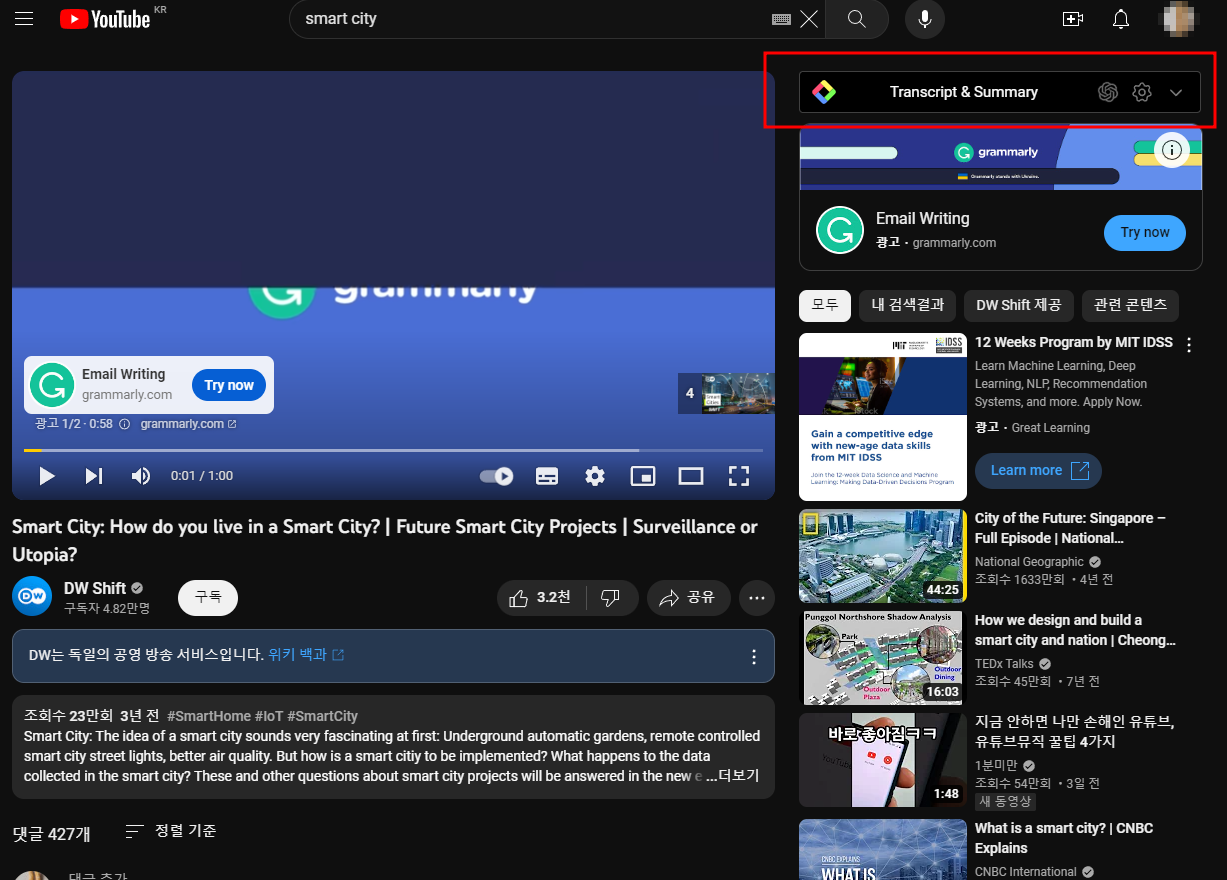Like the video showing 3.2천
The image size is (1227, 880).
pyautogui.click(x=541, y=598)
